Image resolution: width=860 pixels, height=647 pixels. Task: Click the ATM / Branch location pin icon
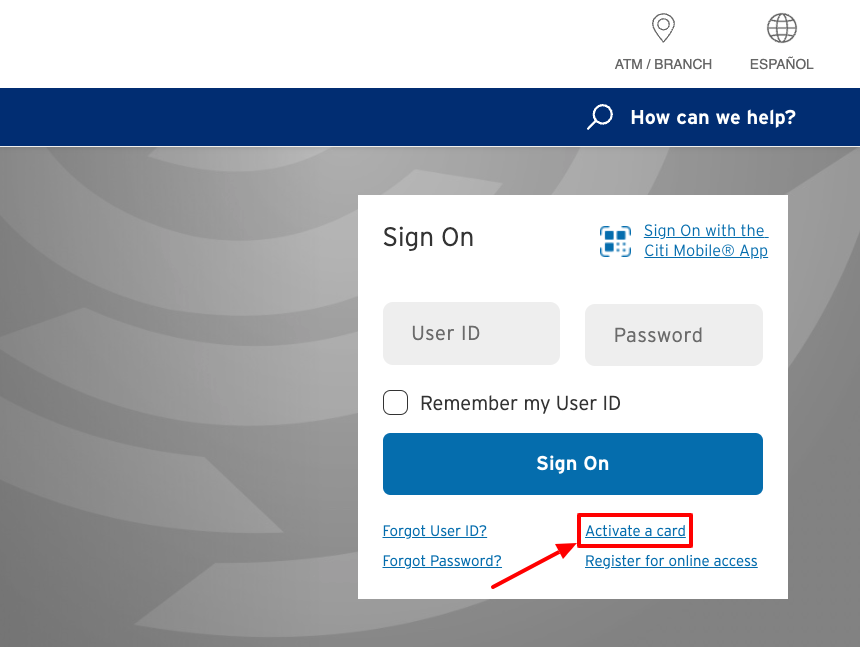pyautogui.click(x=663, y=28)
